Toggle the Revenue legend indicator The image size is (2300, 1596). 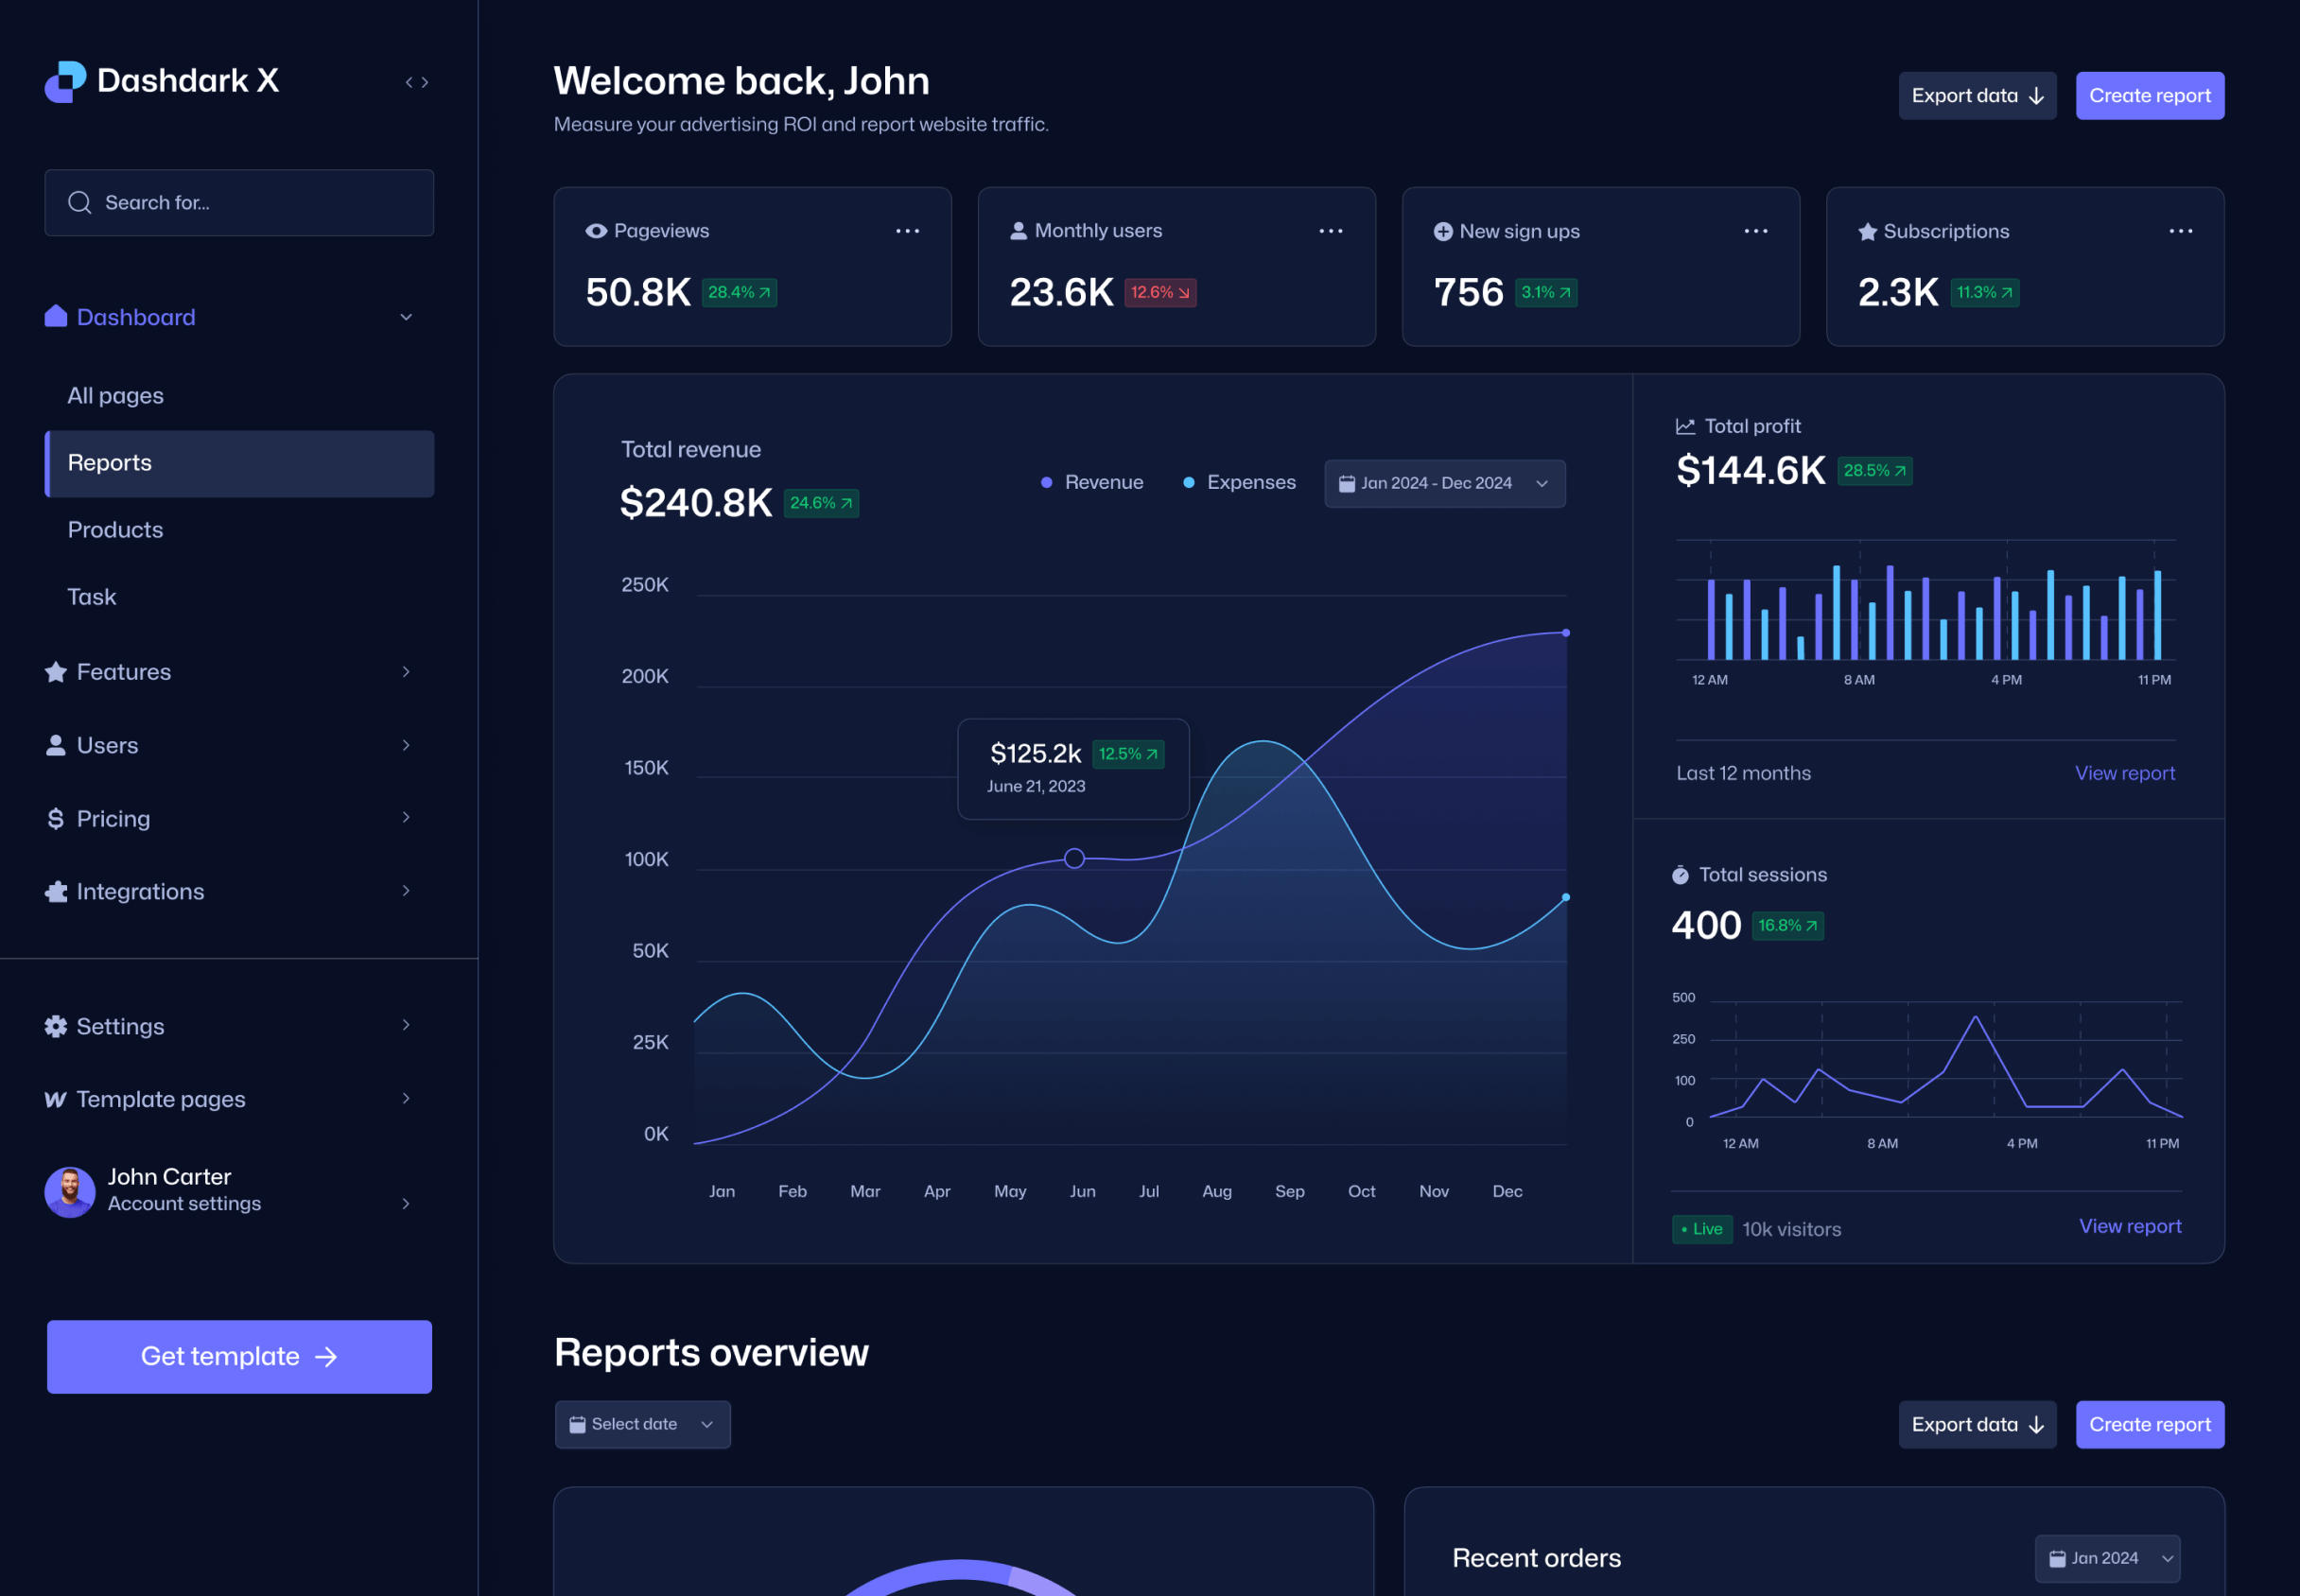tap(1047, 481)
